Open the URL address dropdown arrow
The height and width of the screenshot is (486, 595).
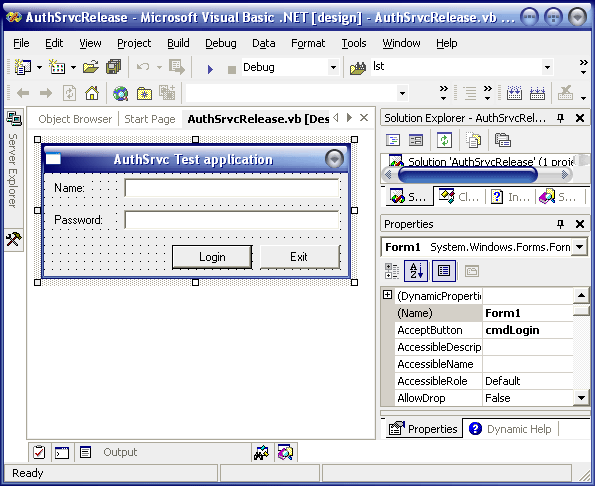[x=402, y=93]
